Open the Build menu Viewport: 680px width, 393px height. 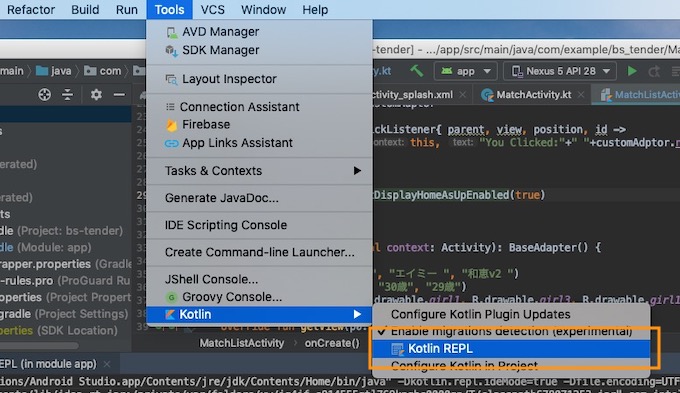pyautogui.click(x=85, y=10)
